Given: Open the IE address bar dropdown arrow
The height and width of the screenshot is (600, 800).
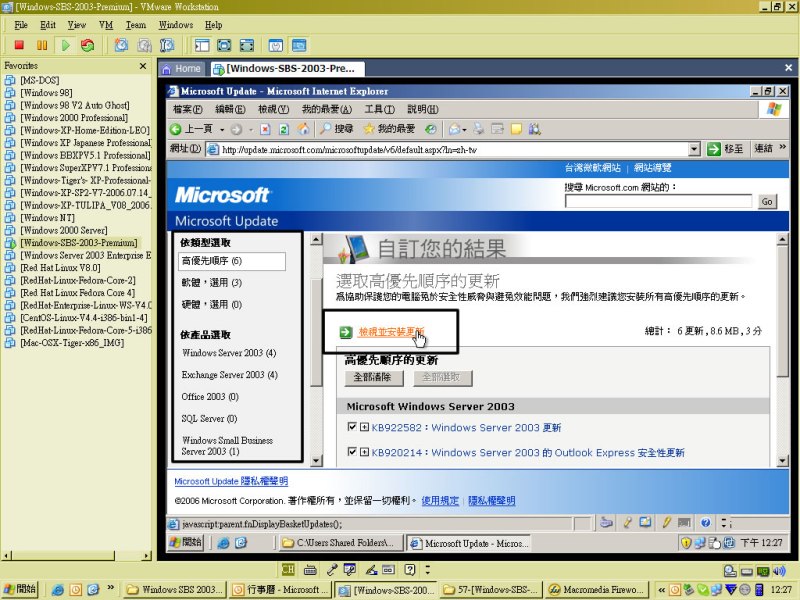Looking at the screenshot, I should point(694,149).
